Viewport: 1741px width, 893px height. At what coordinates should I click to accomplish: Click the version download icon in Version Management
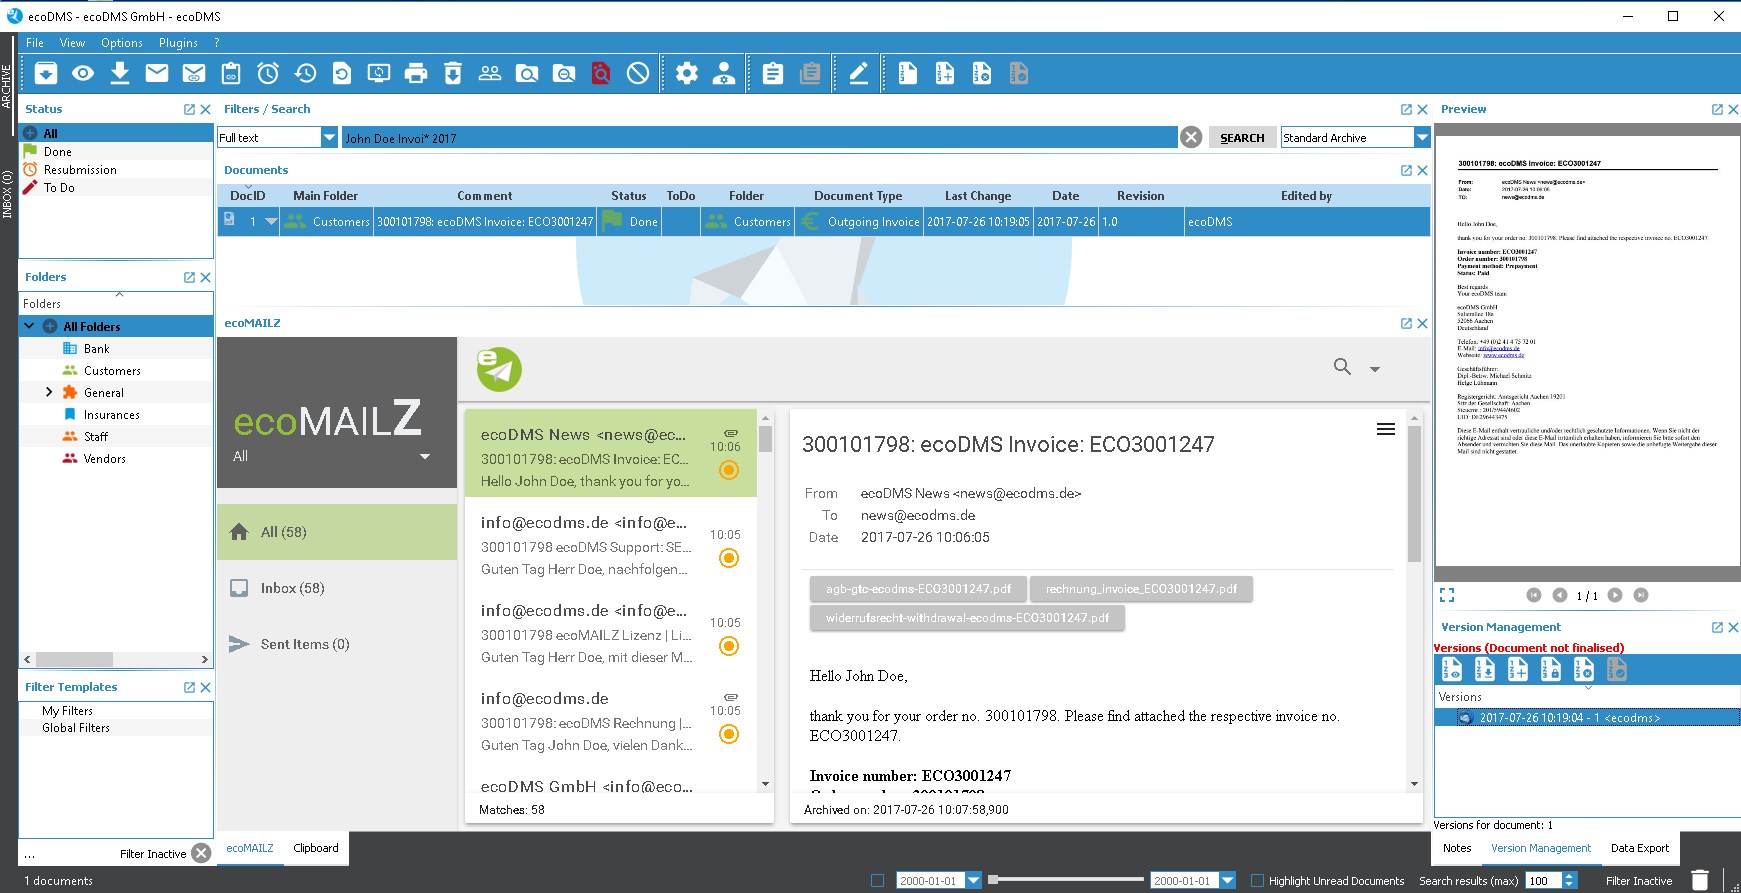[x=1485, y=669]
